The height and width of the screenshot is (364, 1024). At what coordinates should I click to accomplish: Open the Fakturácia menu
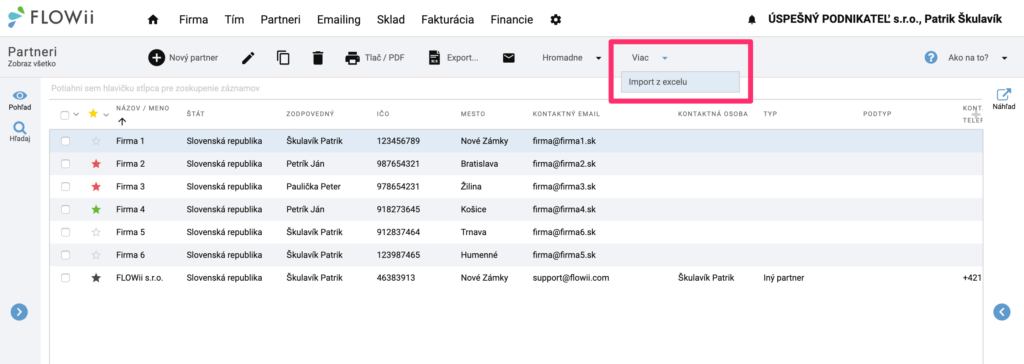pyautogui.click(x=447, y=20)
